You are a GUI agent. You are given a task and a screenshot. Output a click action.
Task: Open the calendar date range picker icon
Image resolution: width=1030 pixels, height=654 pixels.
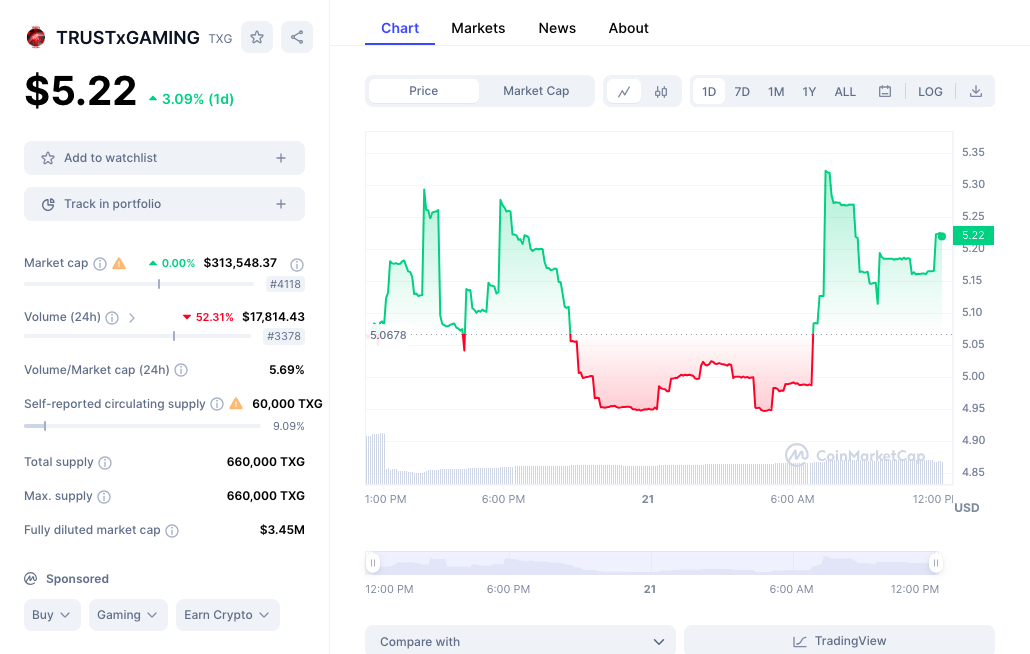[885, 91]
